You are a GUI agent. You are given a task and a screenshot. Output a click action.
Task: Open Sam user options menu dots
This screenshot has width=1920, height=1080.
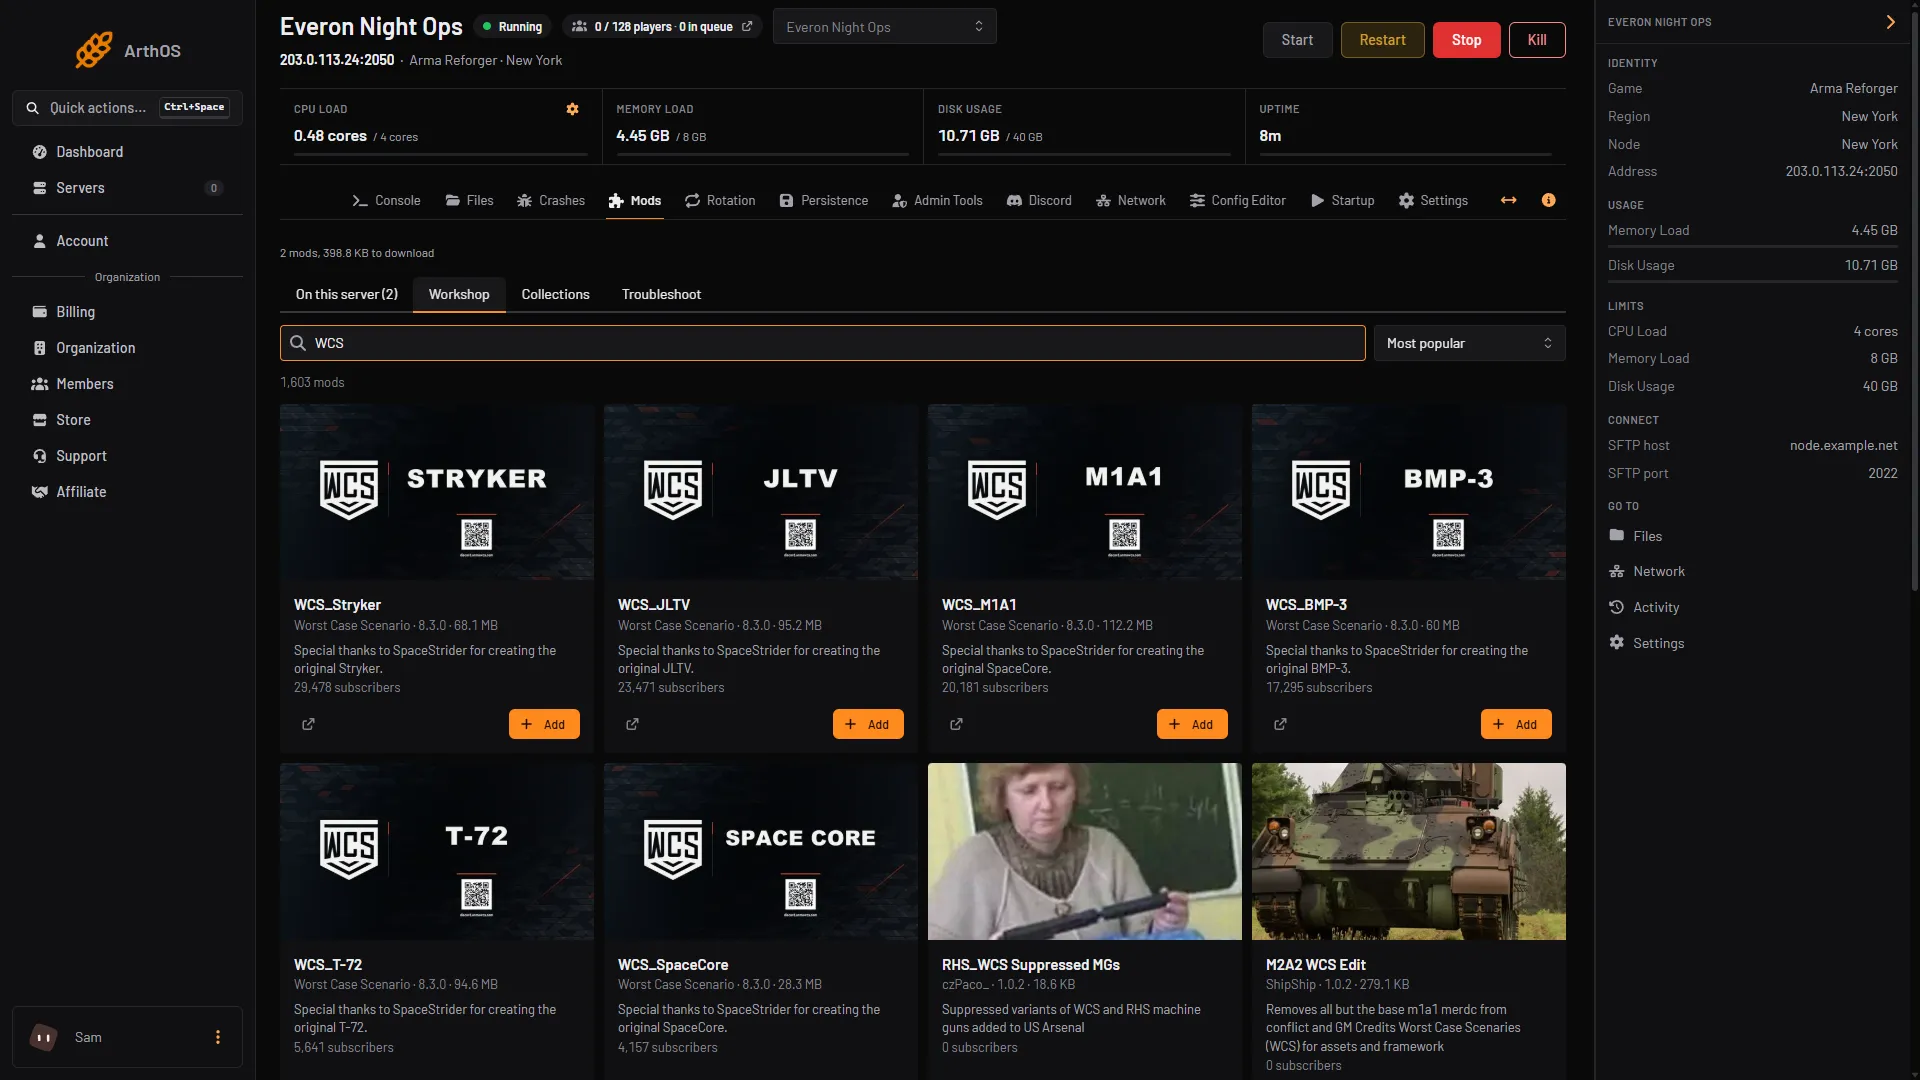tap(218, 1037)
